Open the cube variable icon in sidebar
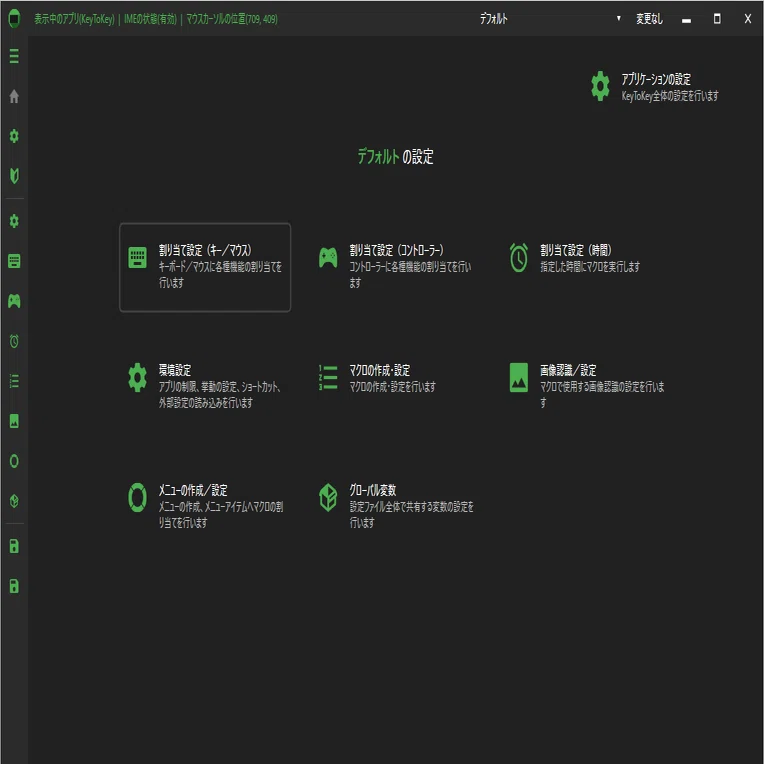The image size is (764, 764). pyautogui.click(x=14, y=501)
